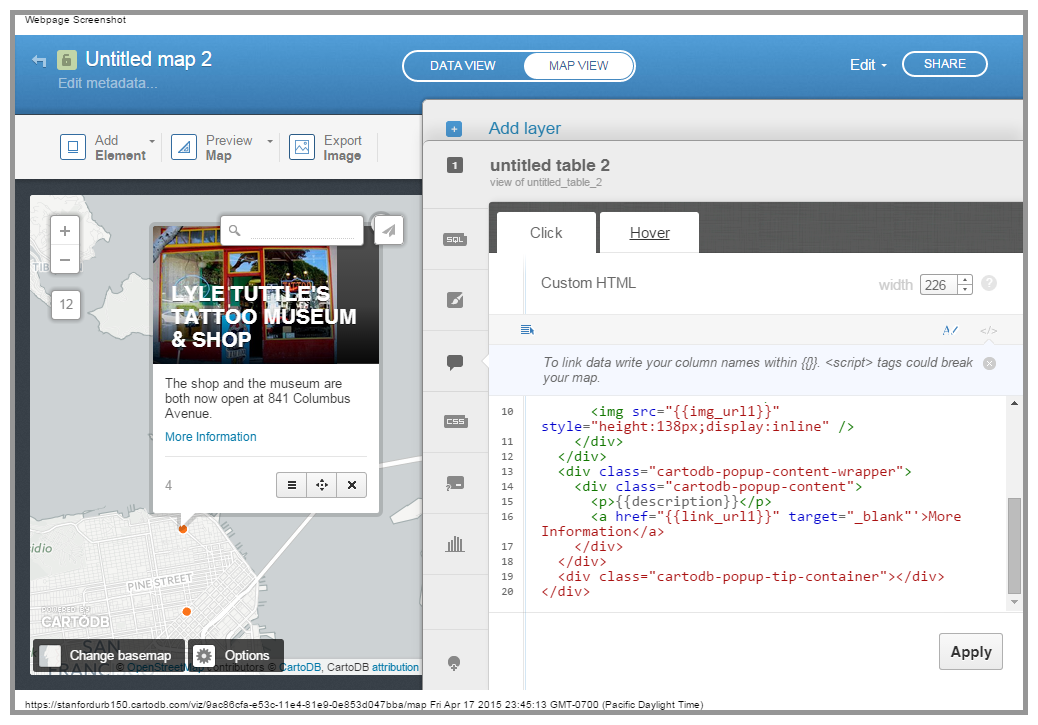This screenshot has width=1038, height=725.
Task: Click the back arrow icon beside map title
Action: [x=39, y=61]
